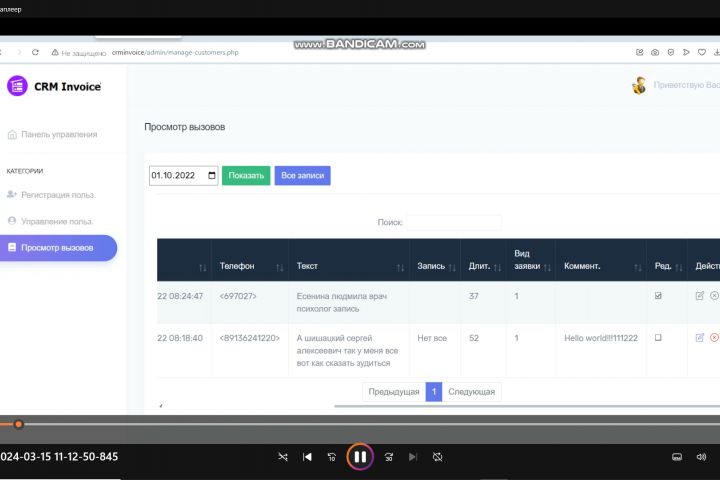Sort the table by Телефон column

pyautogui.click(x=250, y=260)
